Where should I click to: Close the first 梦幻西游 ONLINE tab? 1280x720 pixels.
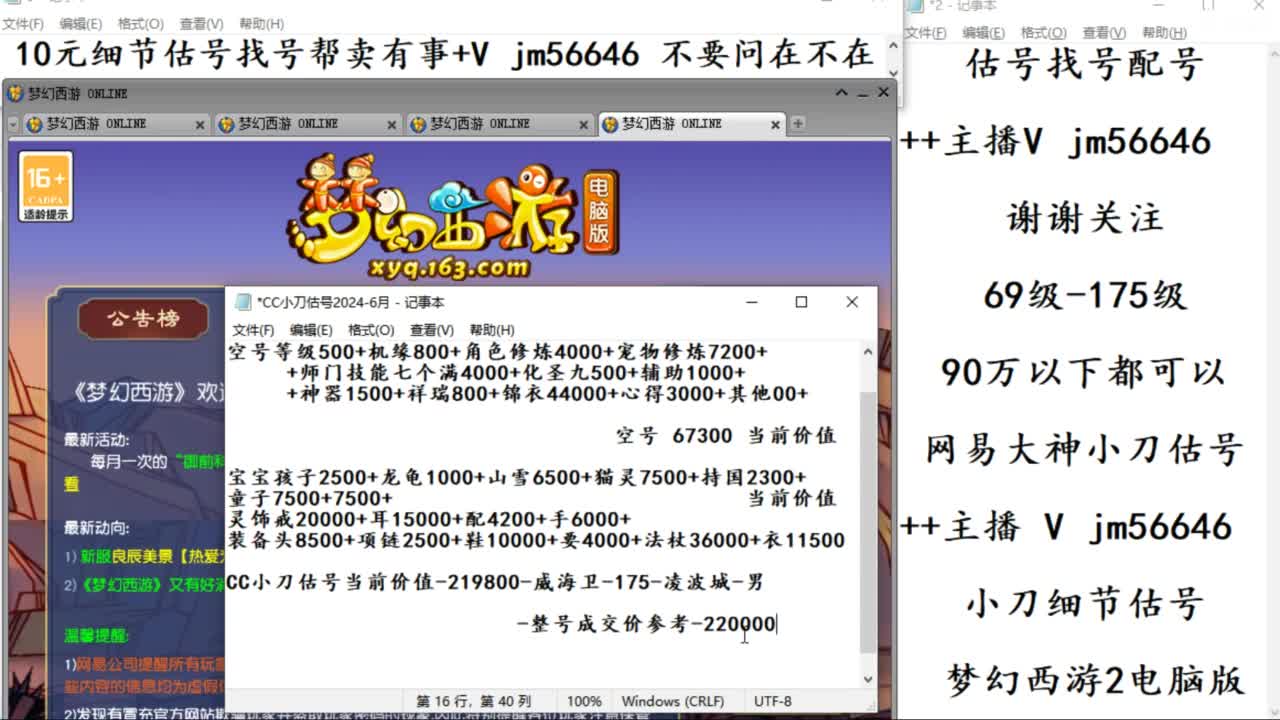[x=199, y=125]
